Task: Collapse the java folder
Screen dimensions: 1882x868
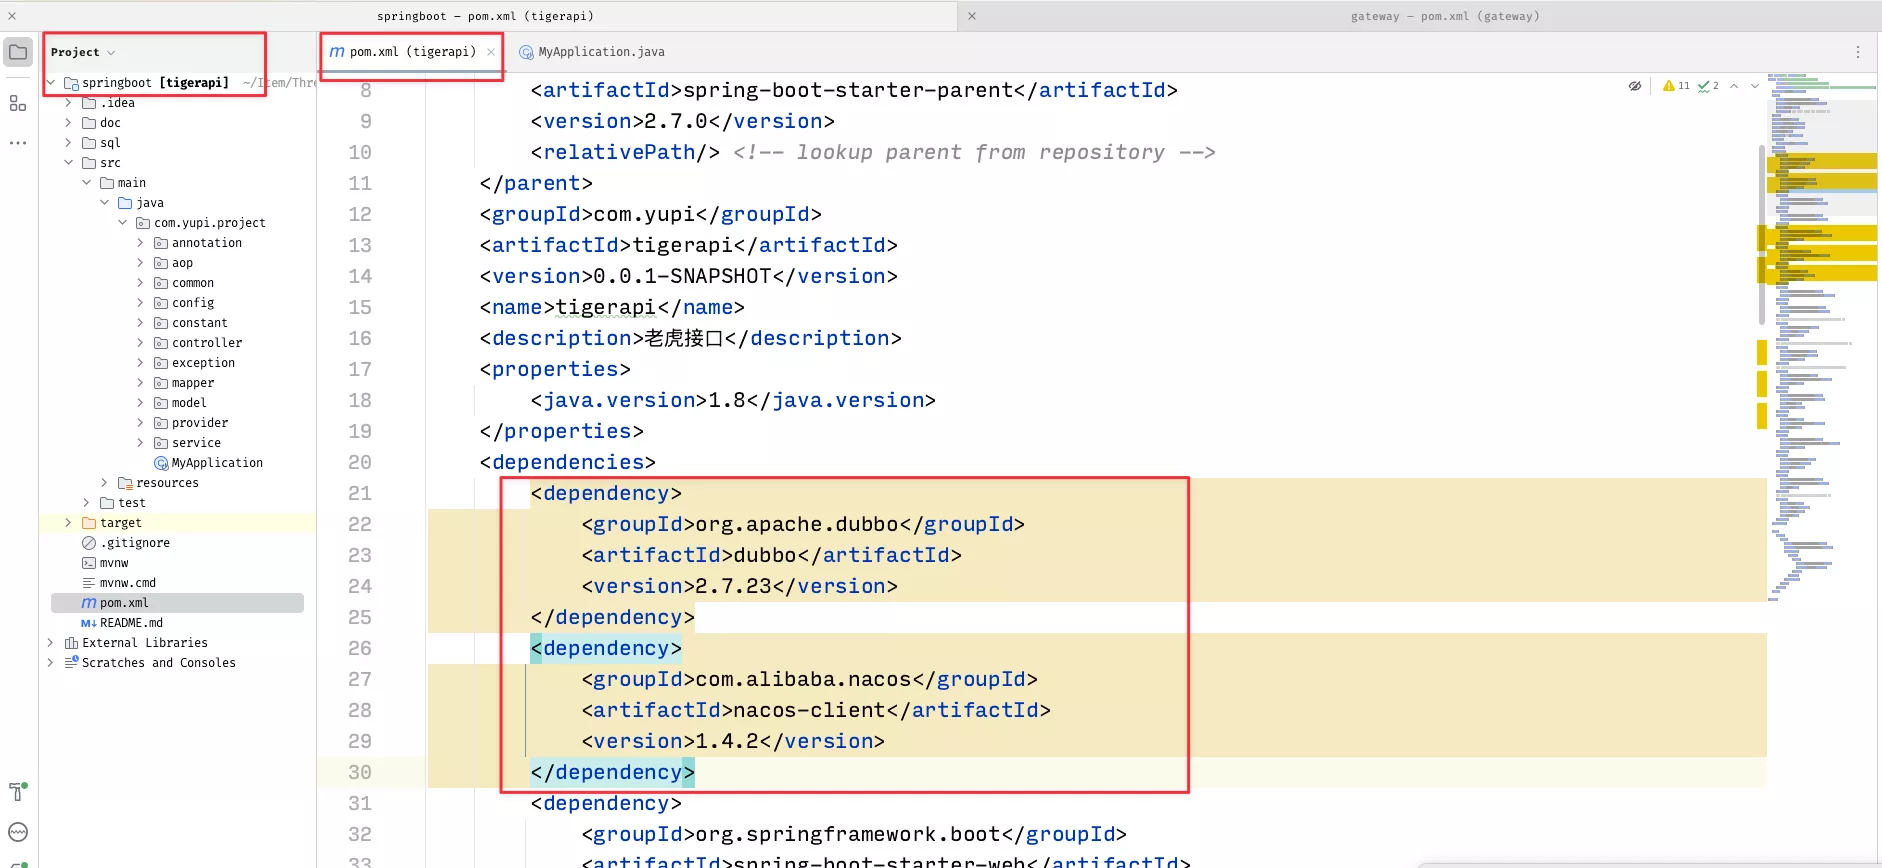Action: 104,203
